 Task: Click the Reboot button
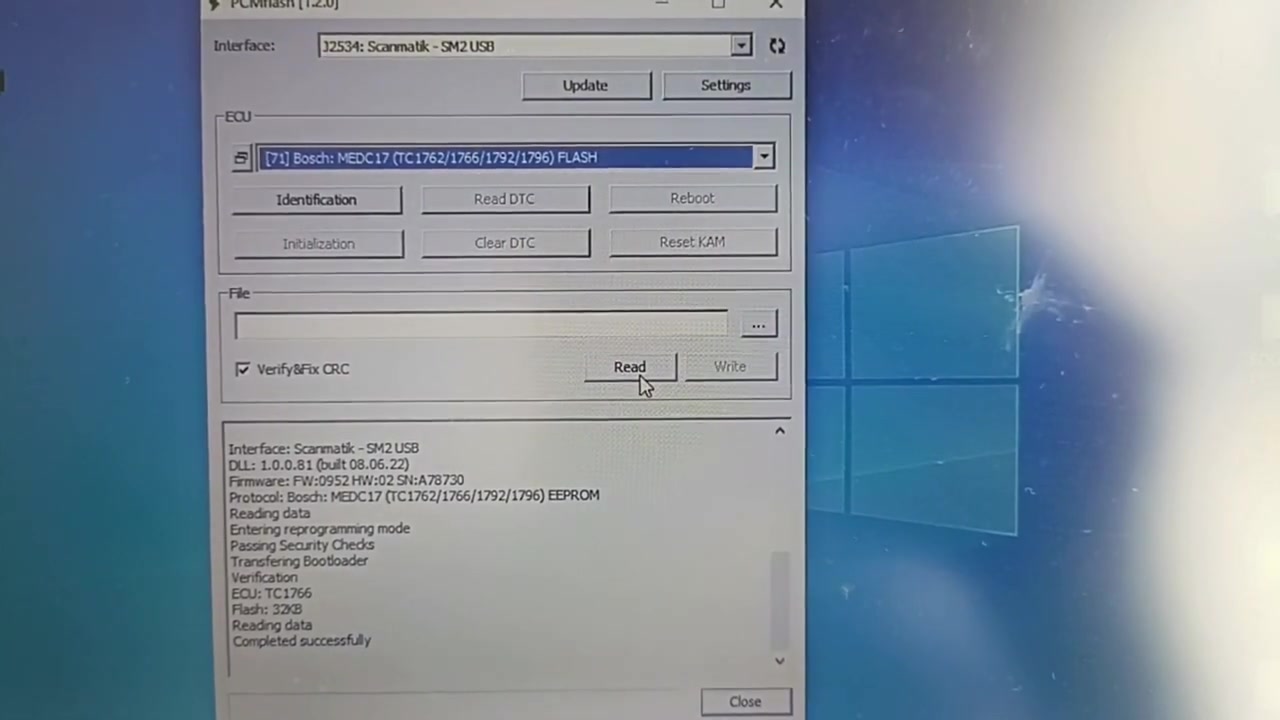click(693, 198)
